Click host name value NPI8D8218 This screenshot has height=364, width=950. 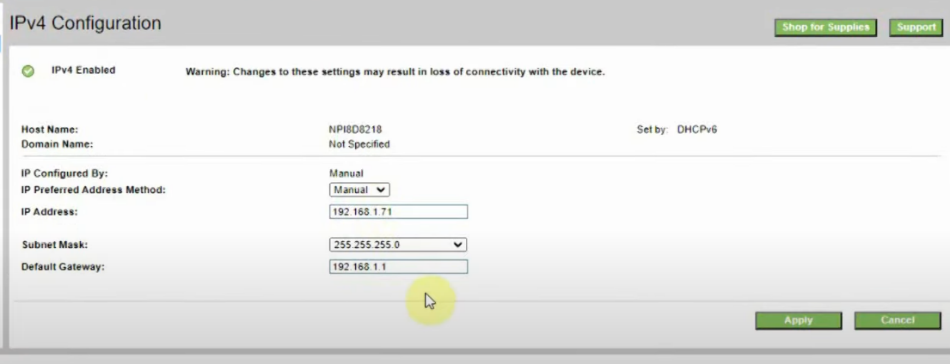(355, 129)
